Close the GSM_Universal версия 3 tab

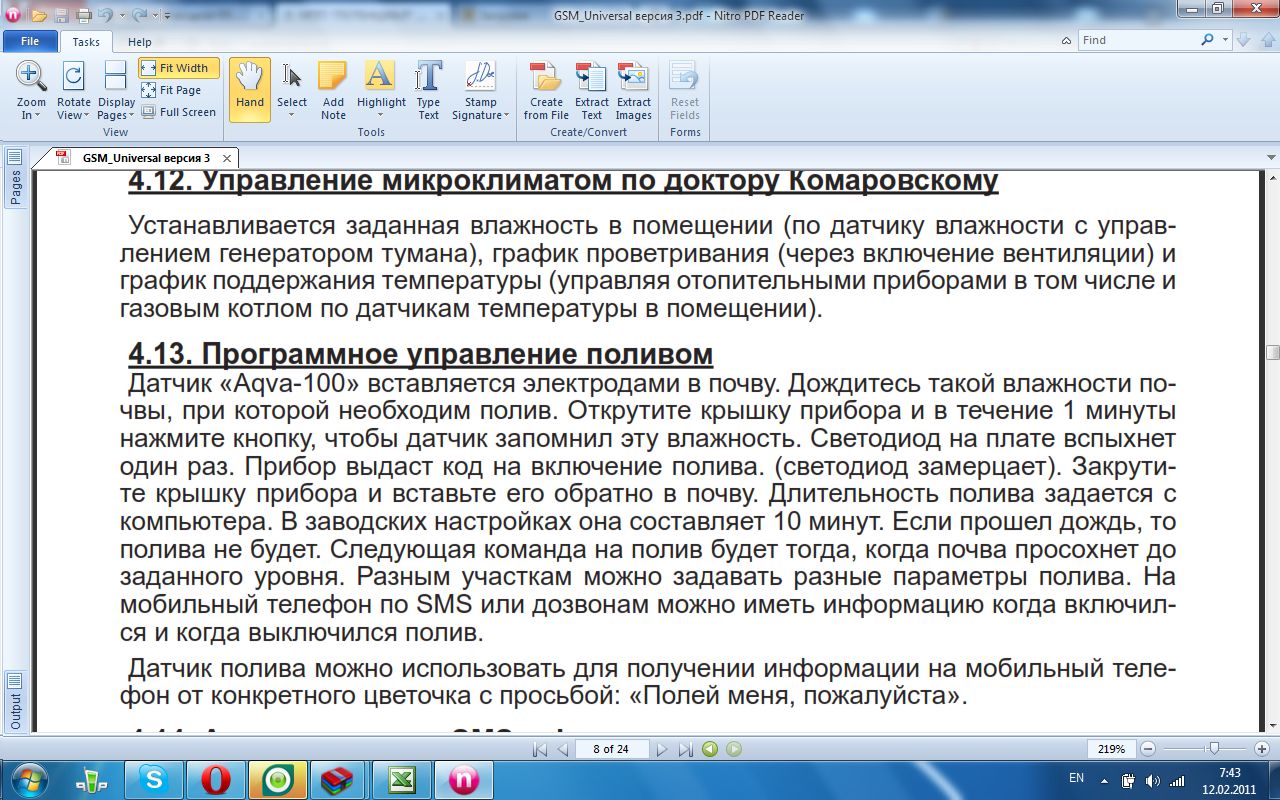227,158
